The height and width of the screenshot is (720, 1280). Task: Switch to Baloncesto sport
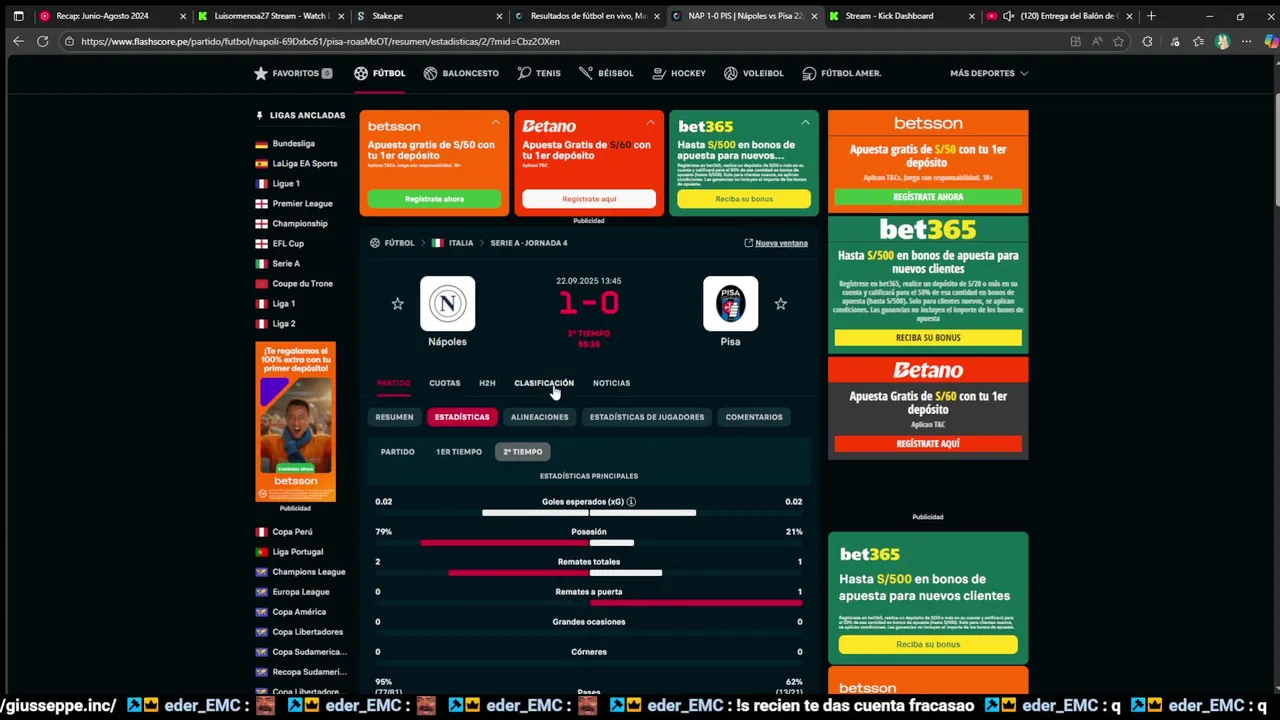click(461, 73)
